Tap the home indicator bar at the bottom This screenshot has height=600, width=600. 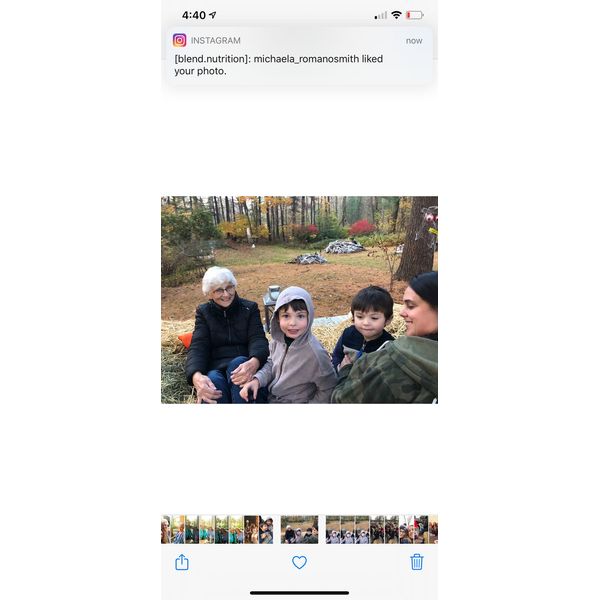[299, 593]
